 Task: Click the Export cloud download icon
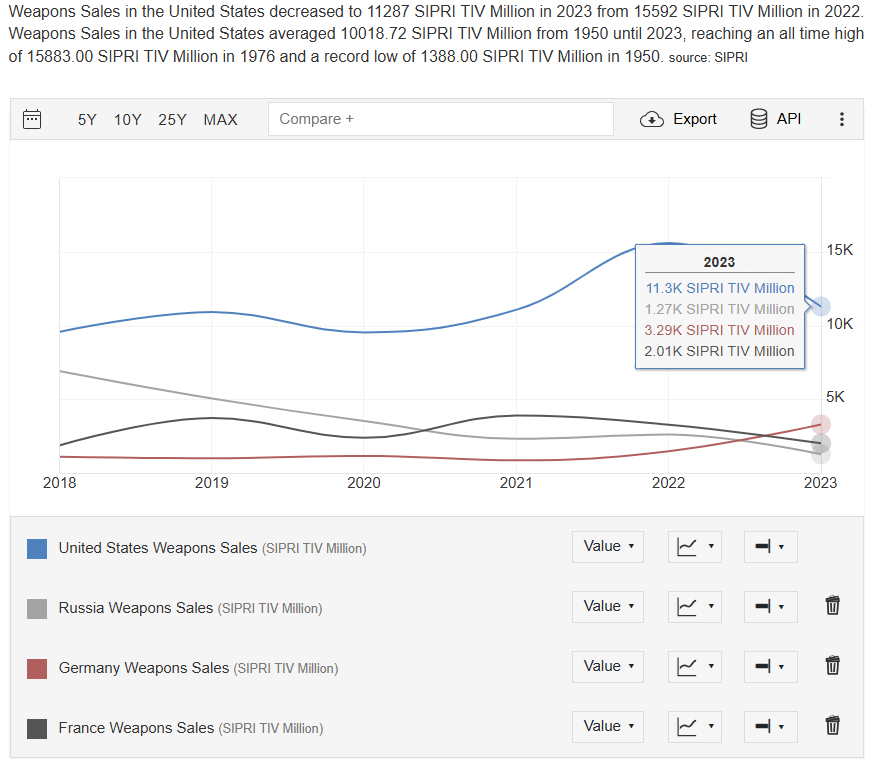point(652,119)
